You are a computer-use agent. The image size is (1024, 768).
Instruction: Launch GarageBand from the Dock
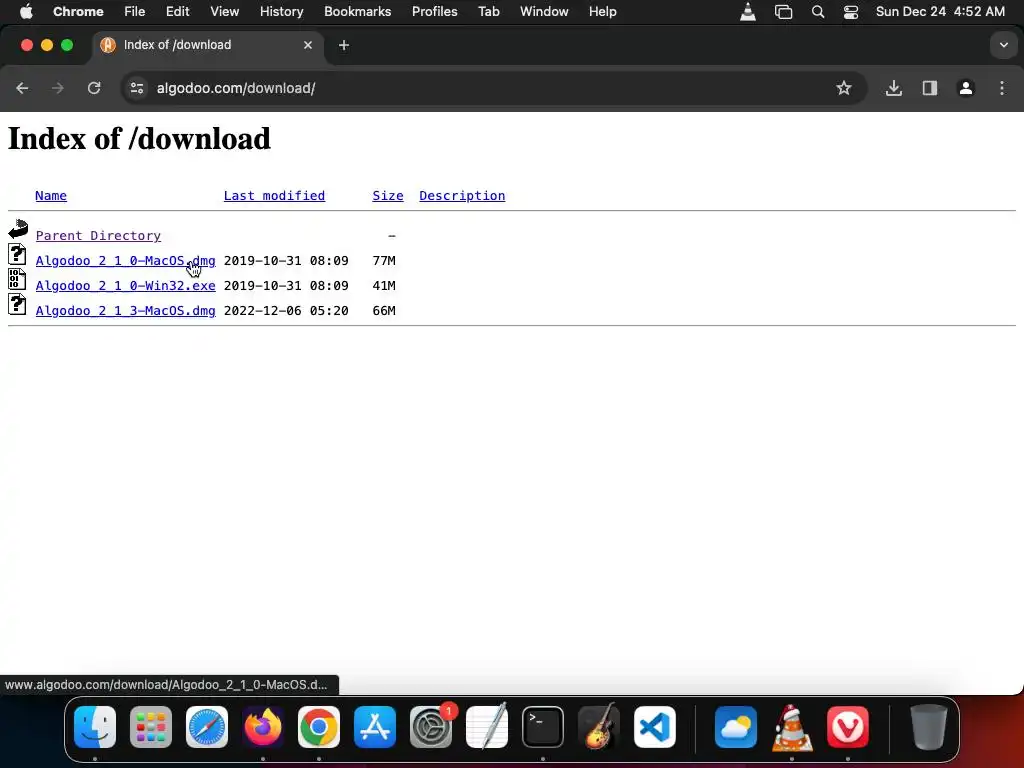[599, 726]
